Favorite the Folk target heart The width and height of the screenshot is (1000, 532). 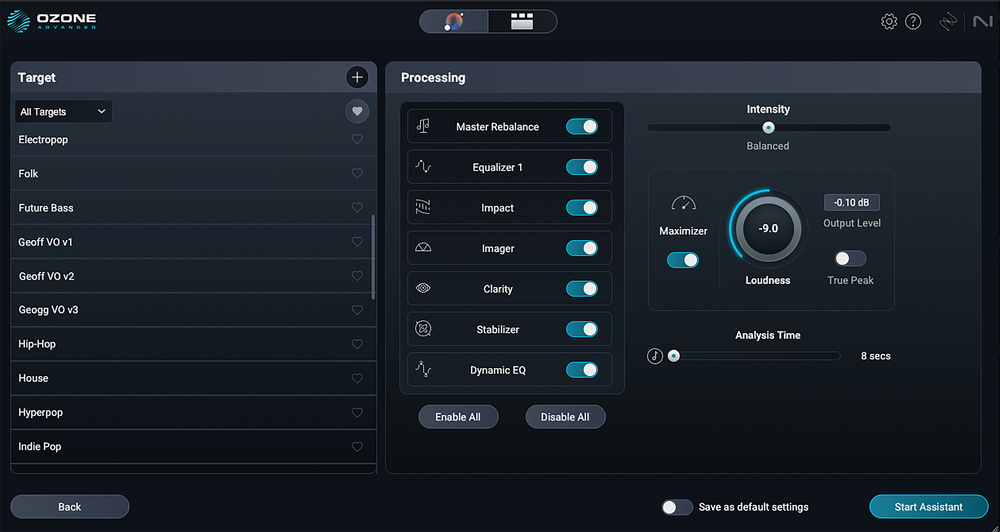tap(357, 174)
